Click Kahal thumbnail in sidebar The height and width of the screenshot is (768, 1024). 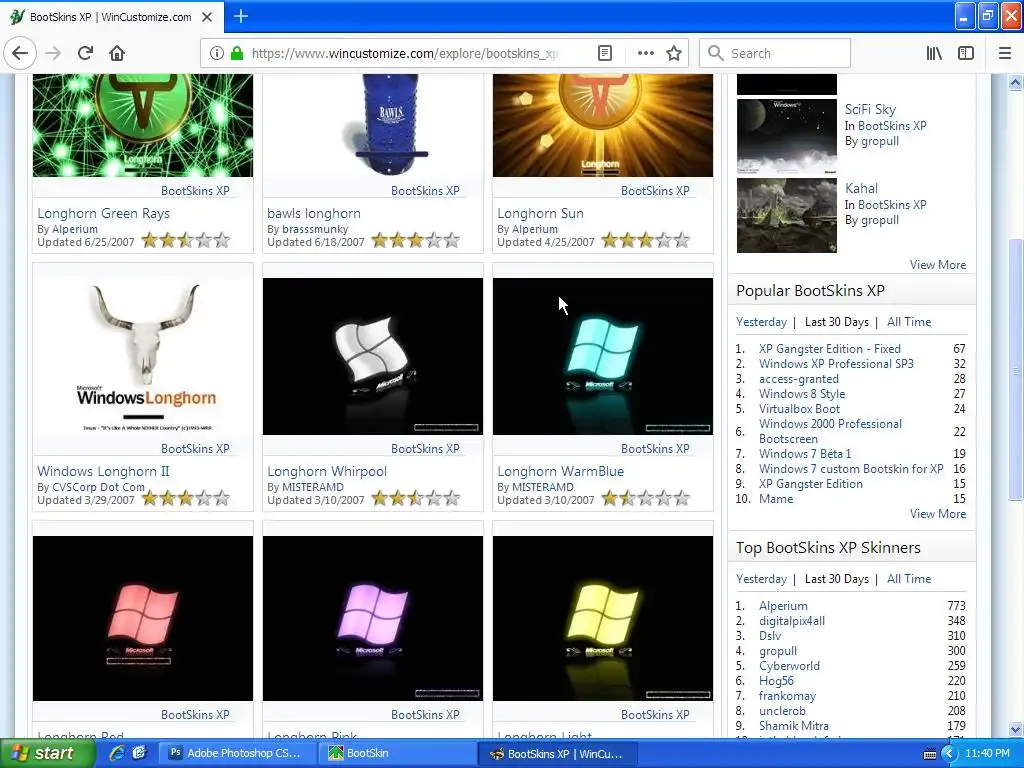pos(786,216)
